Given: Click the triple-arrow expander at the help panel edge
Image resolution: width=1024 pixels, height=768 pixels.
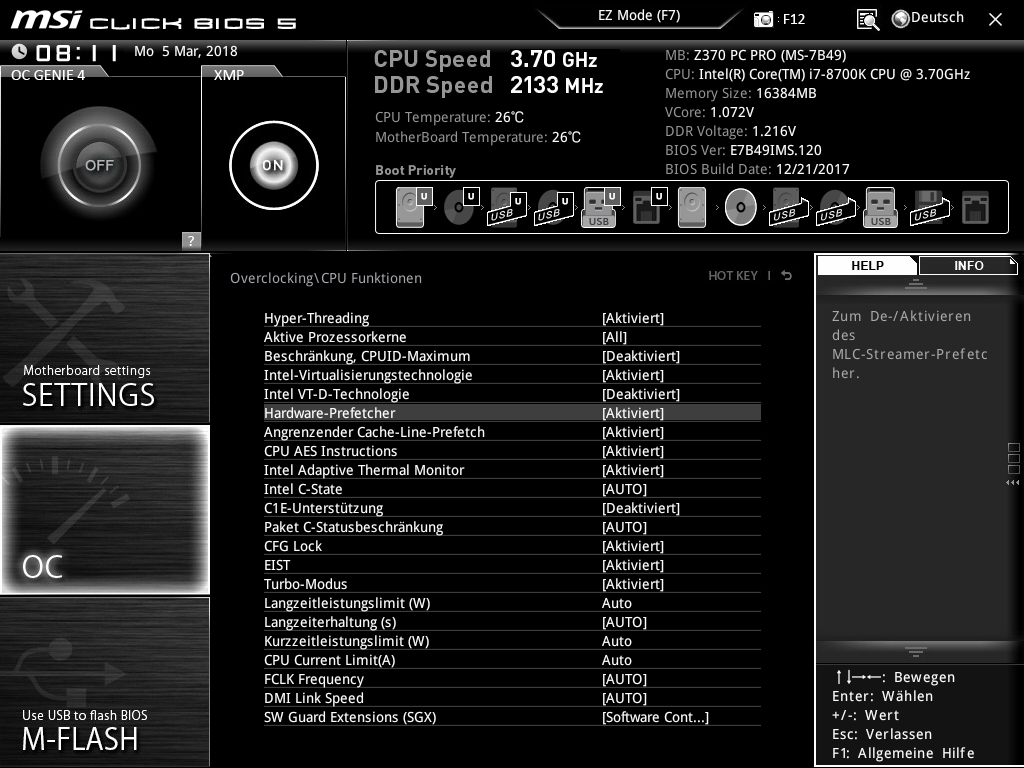Looking at the screenshot, I should [1012, 483].
